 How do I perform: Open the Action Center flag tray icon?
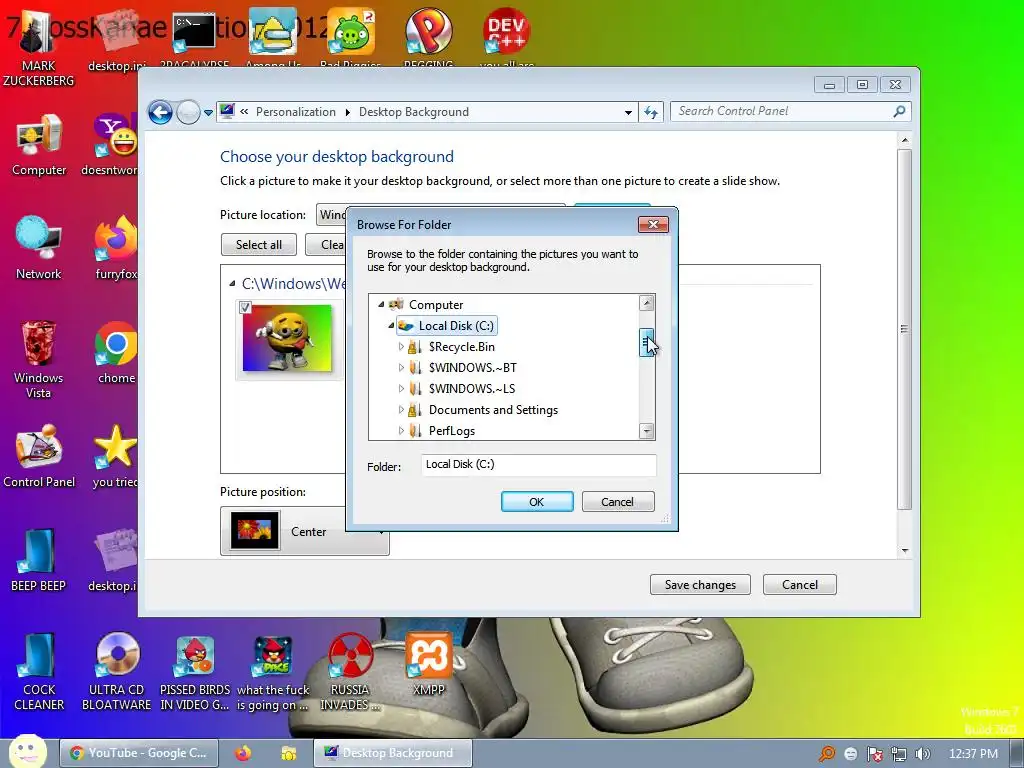[874, 754]
